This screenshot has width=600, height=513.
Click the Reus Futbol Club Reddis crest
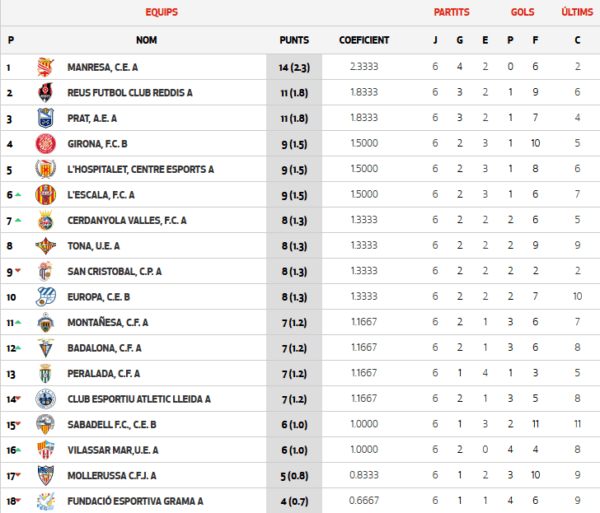(x=46, y=93)
